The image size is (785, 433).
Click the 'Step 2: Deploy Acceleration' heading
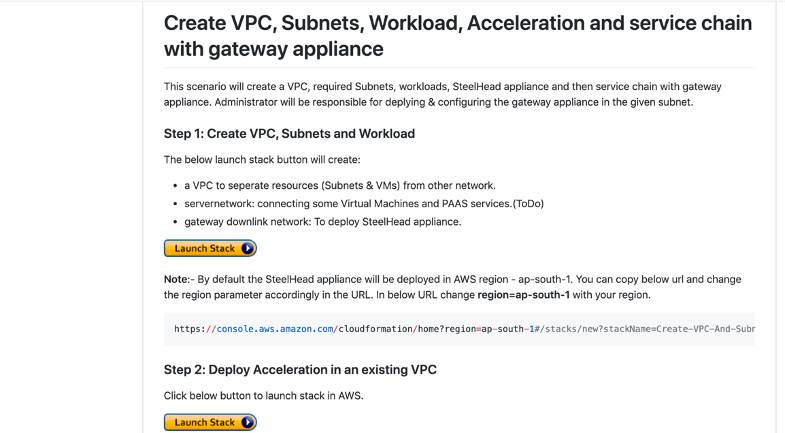[x=300, y=370]
